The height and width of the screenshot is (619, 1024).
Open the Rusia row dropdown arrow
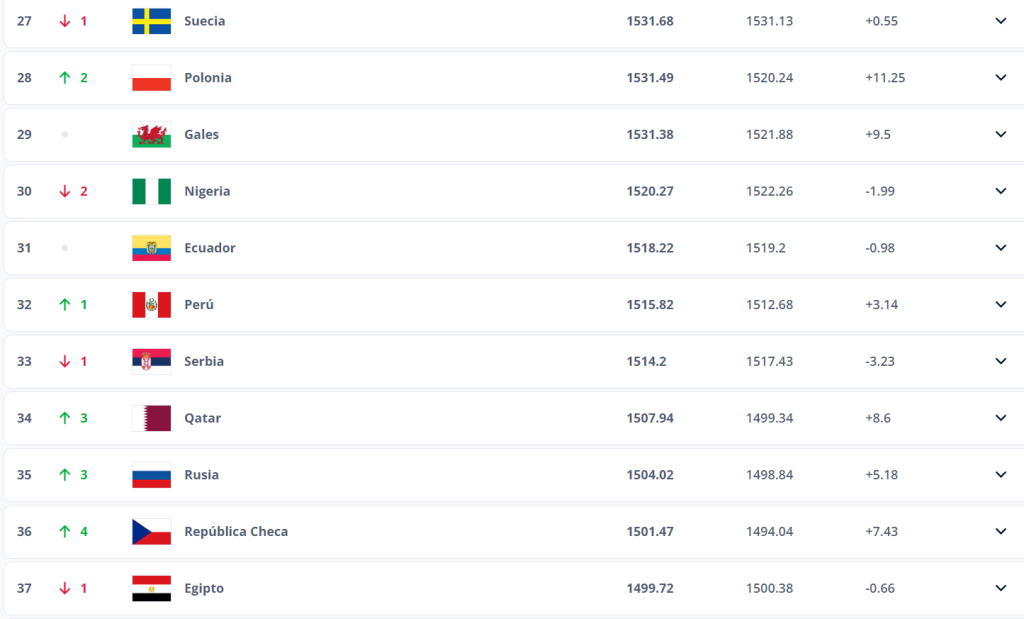click(x=1000, y=475)
